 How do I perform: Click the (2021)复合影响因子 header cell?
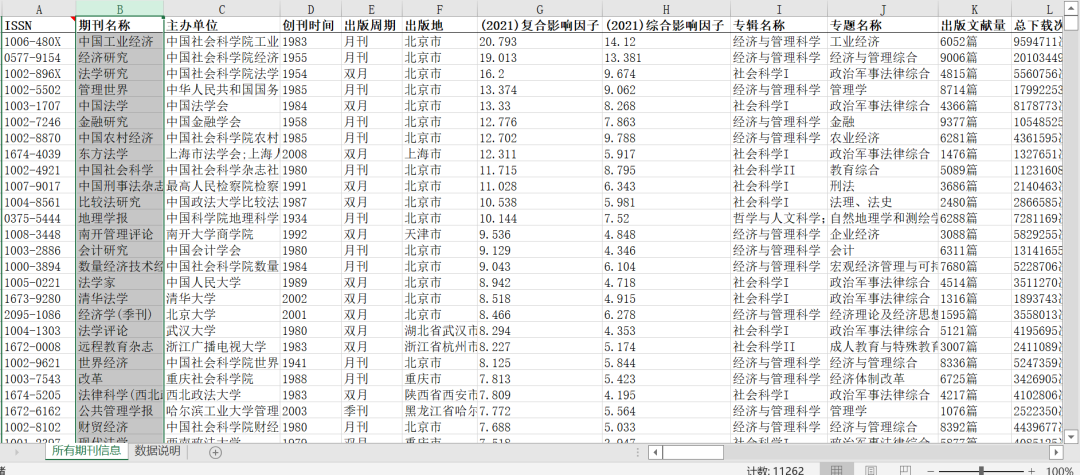[539, 25]
